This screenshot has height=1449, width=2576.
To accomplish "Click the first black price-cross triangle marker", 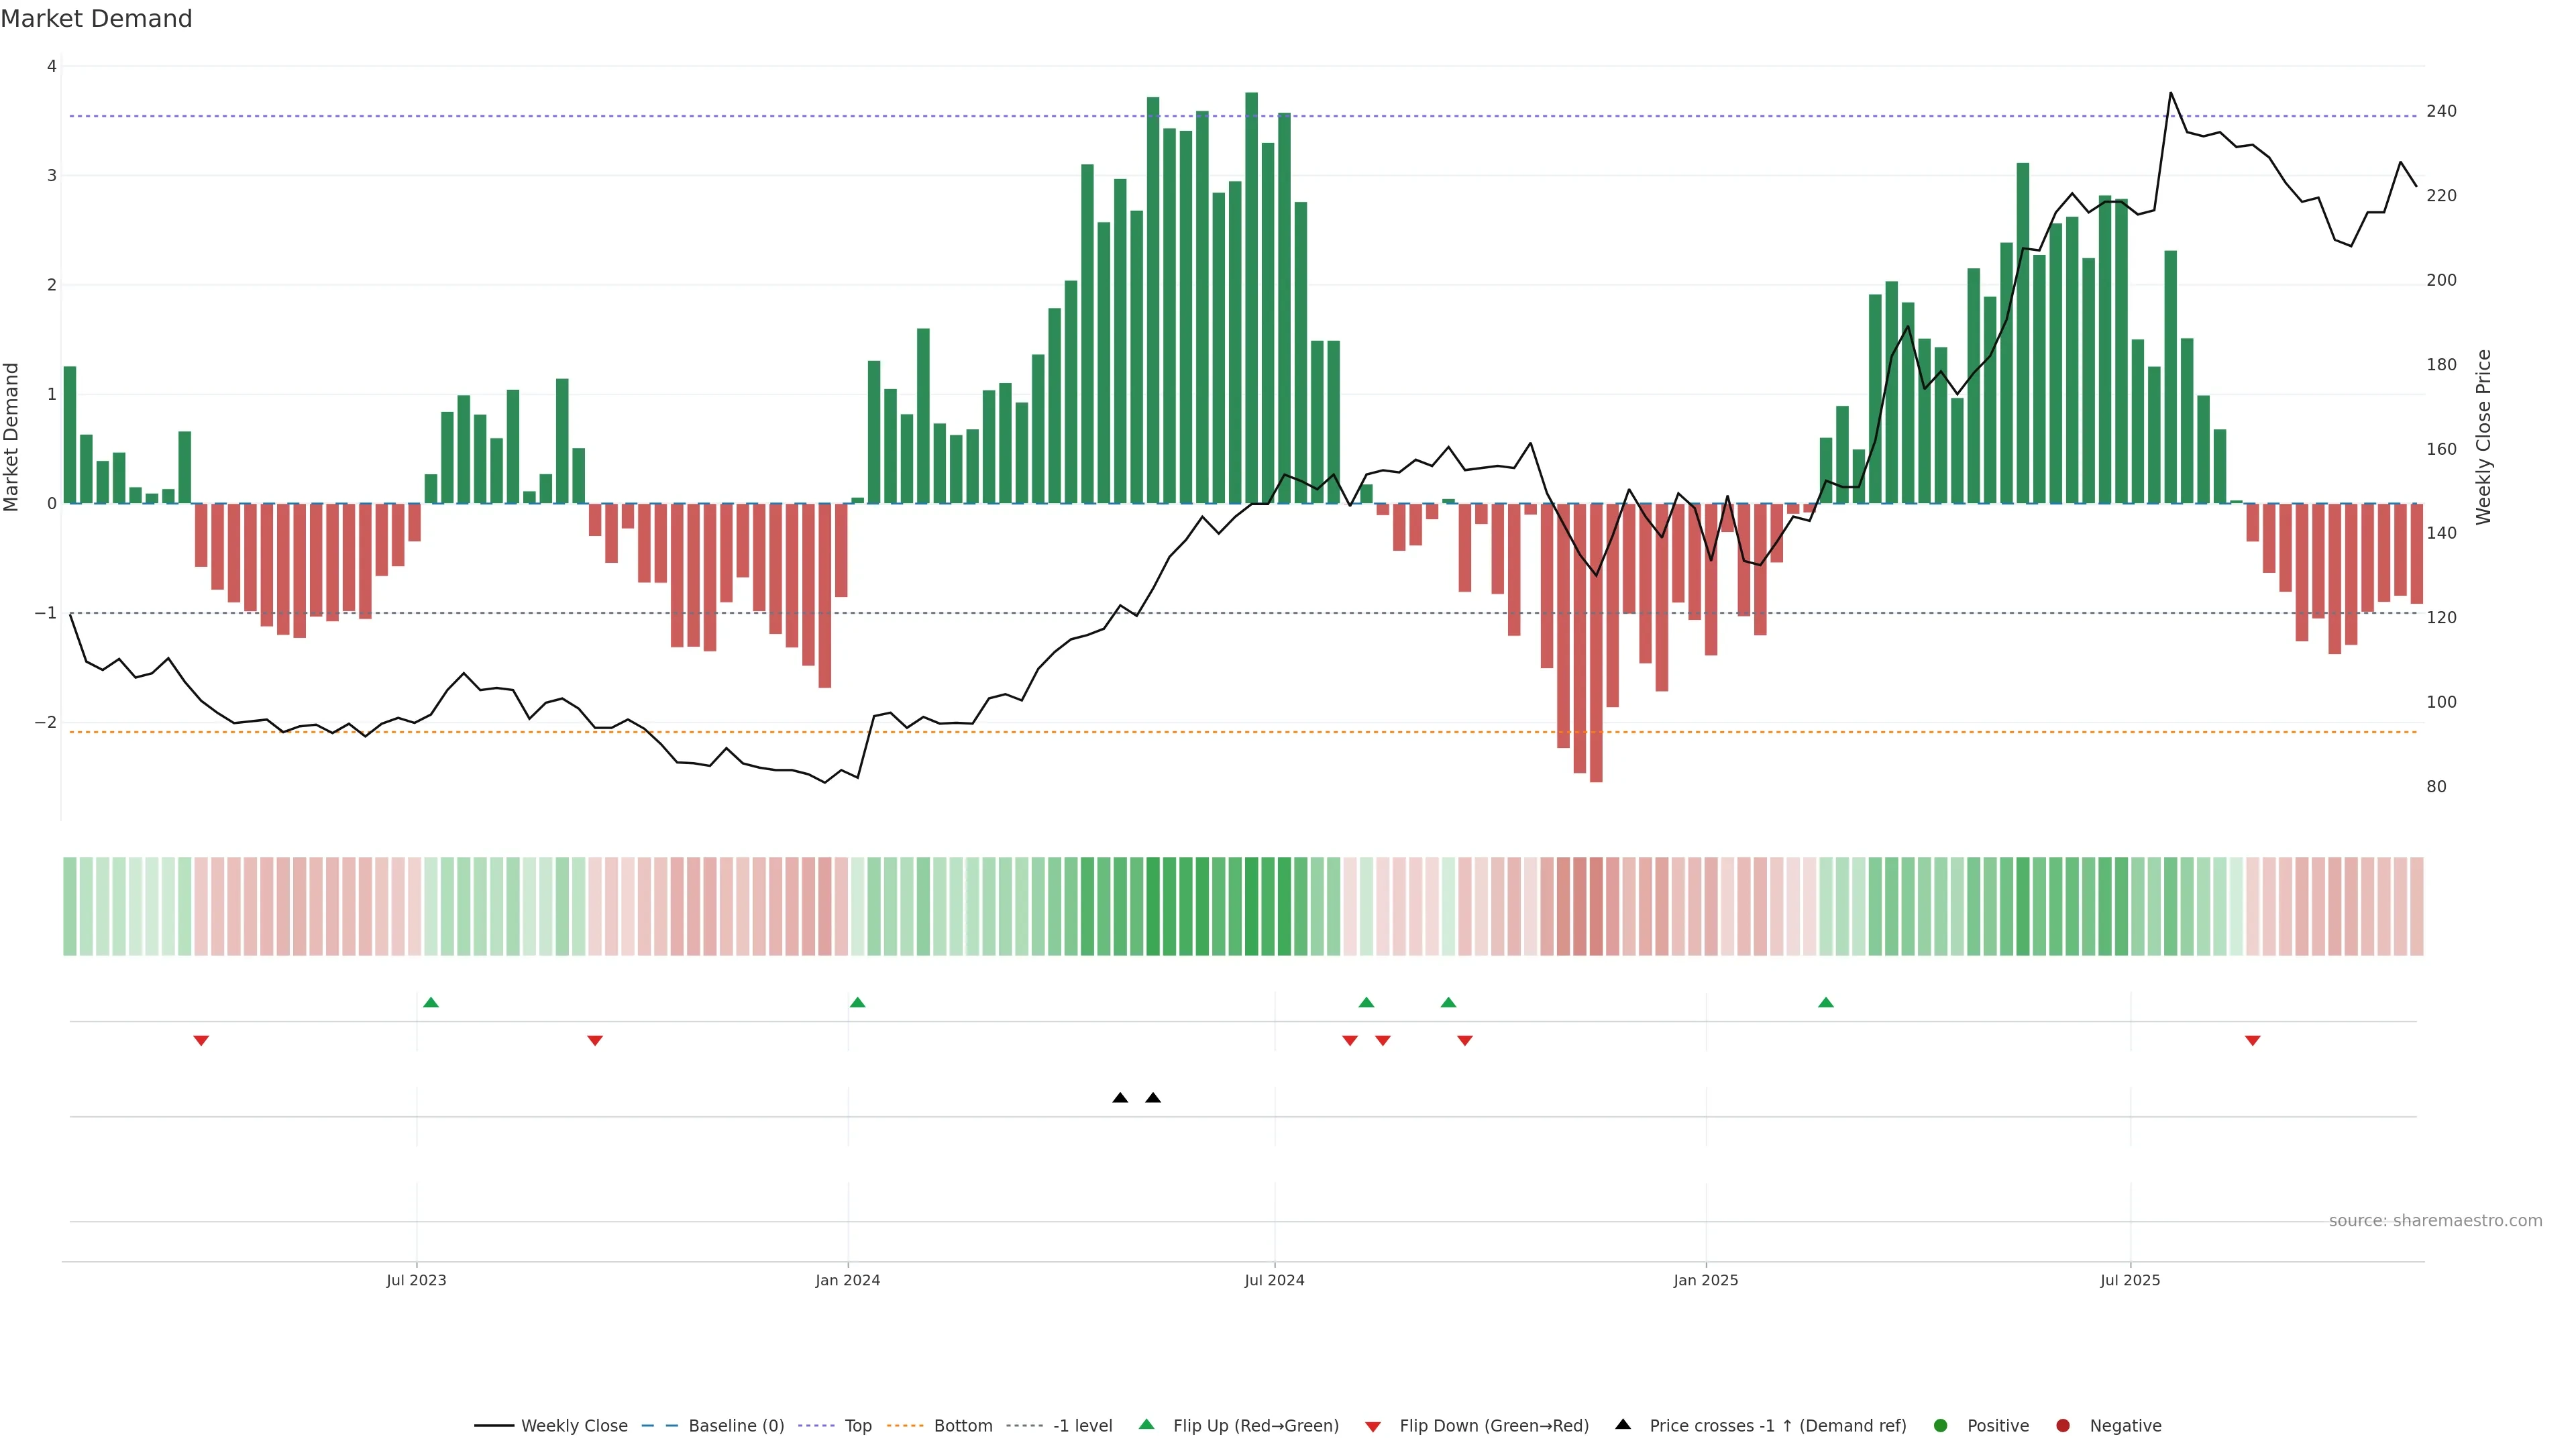I will click(x=1120, y=1098).
